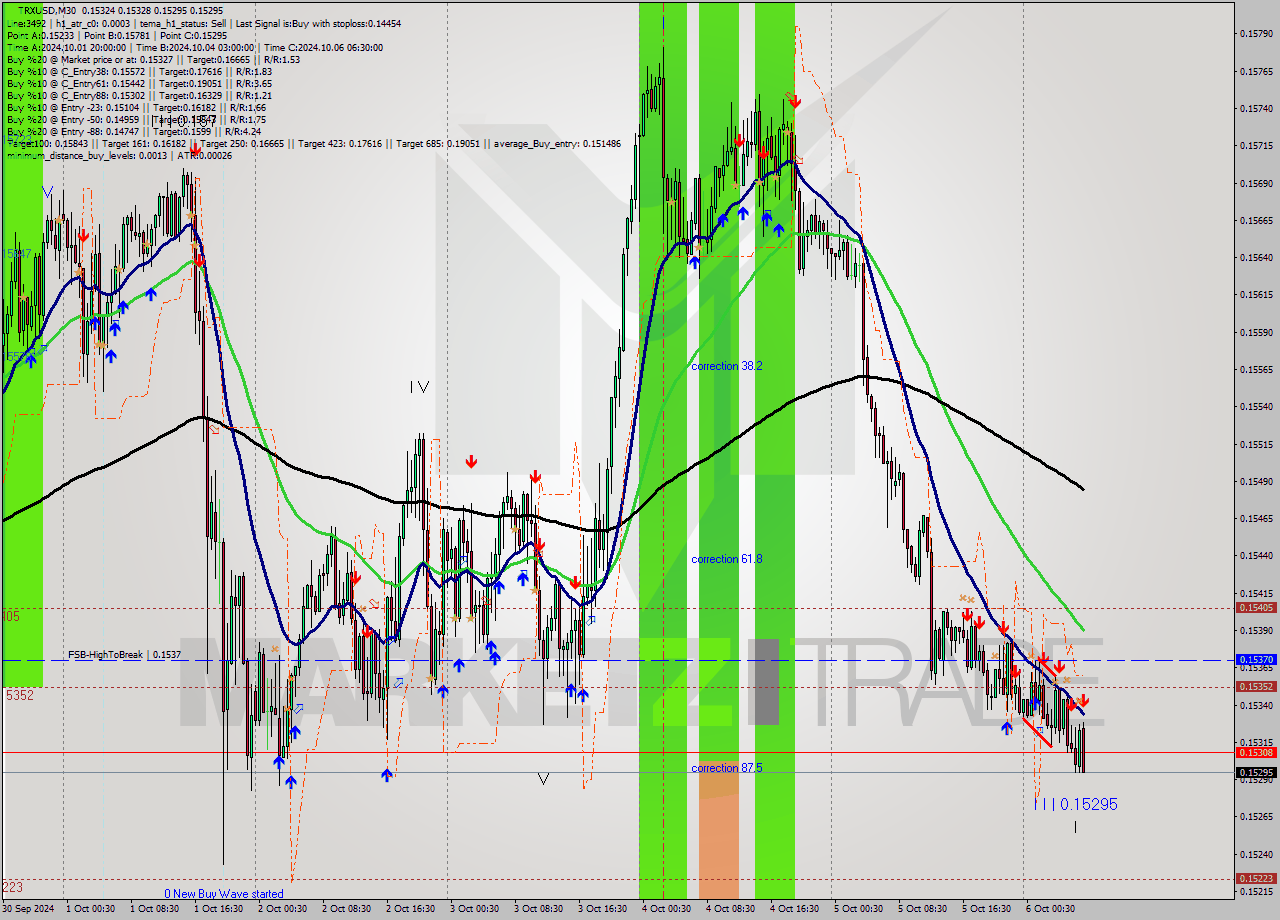Click the red 0.15308 price tag

1256,752
